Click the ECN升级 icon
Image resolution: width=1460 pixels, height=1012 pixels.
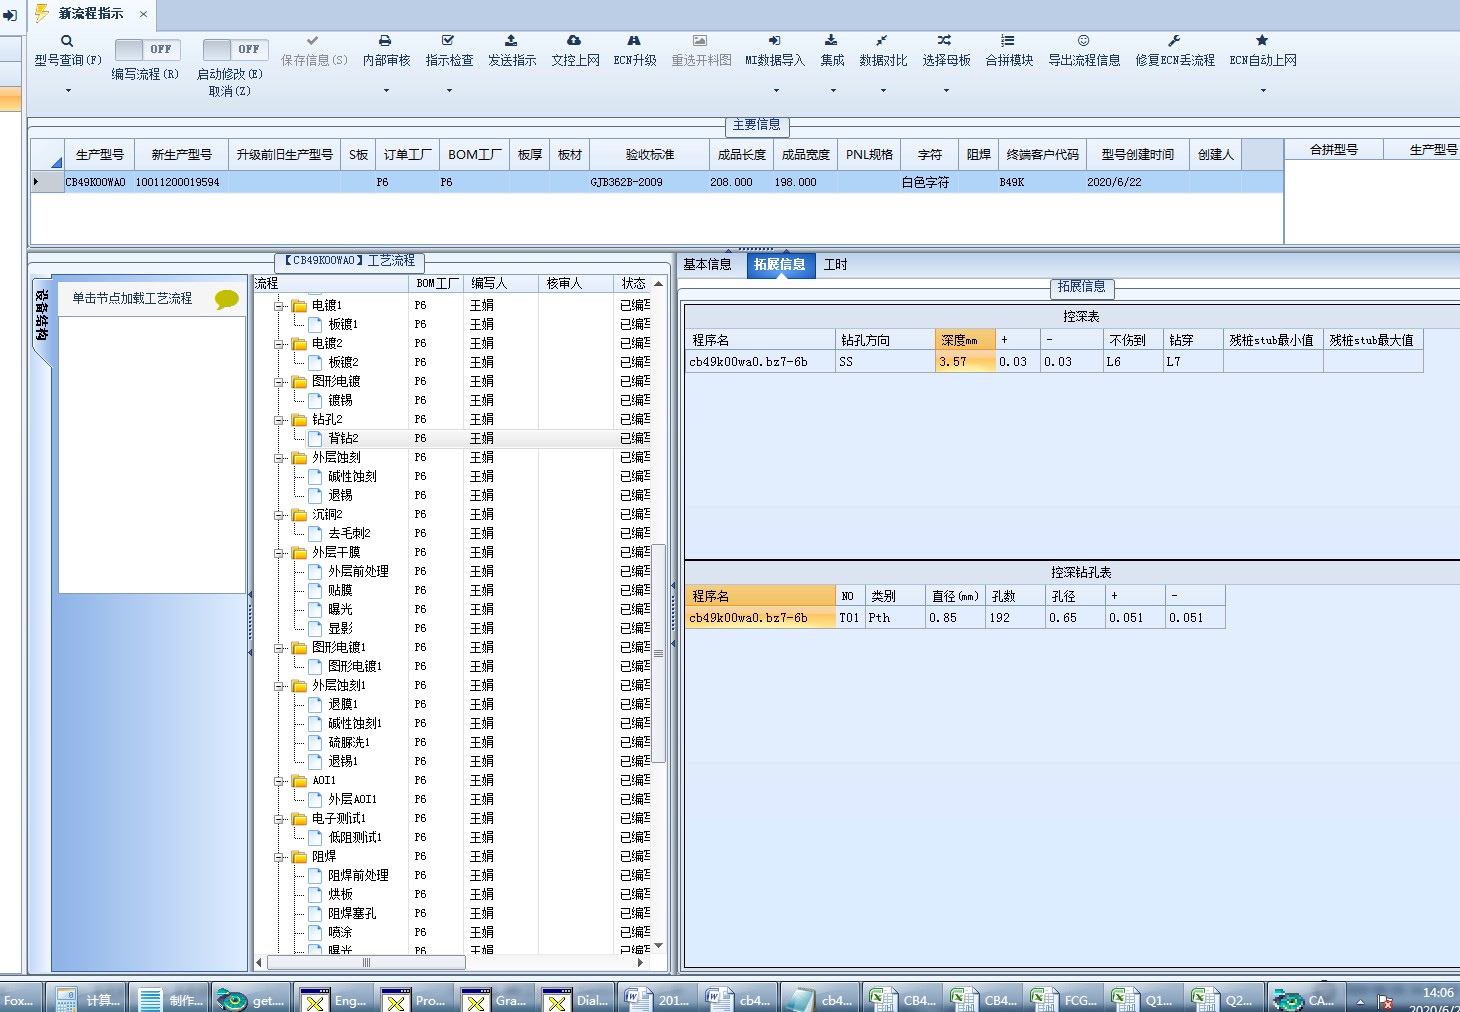tap(634, 41)
